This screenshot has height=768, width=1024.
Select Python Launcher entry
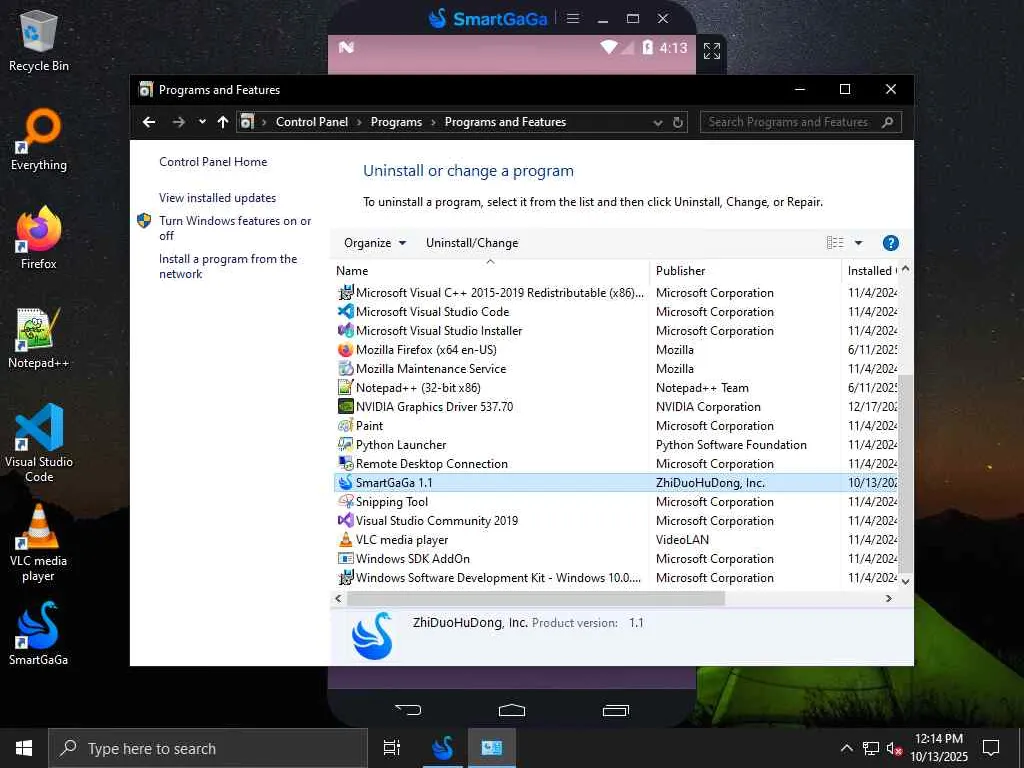point(400,445)
